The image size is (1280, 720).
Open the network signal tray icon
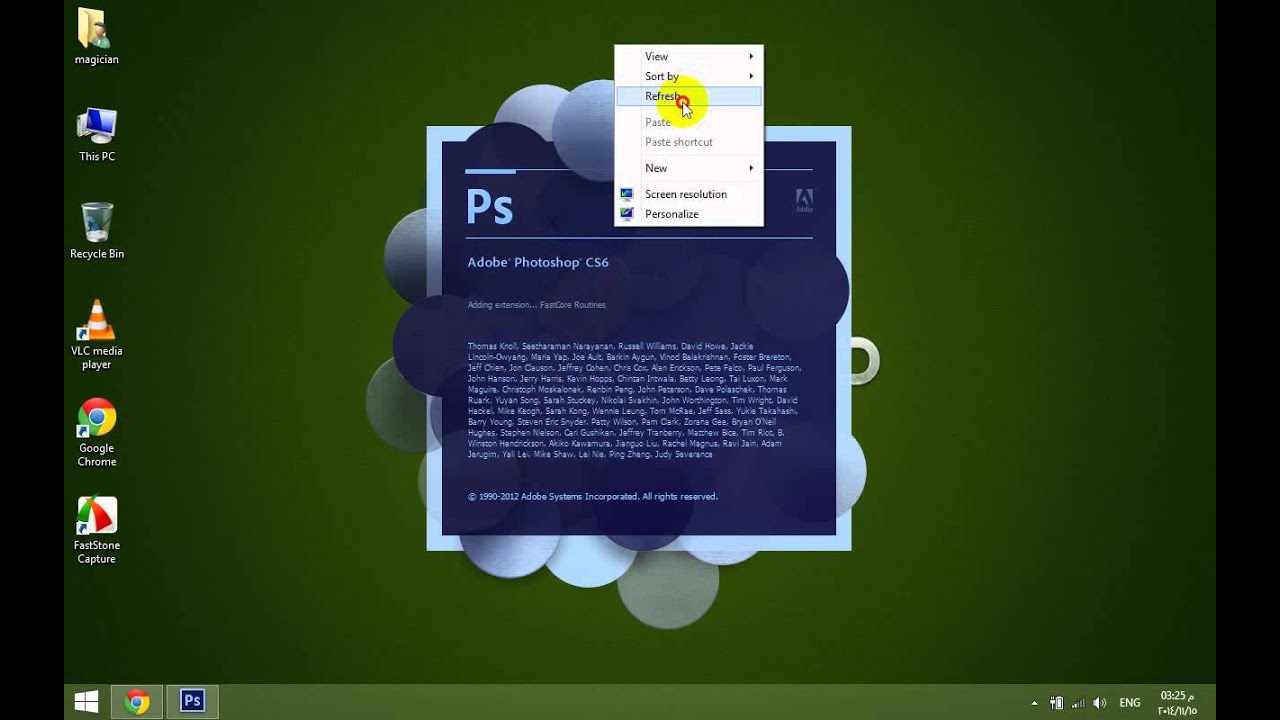click(1078, 703)
